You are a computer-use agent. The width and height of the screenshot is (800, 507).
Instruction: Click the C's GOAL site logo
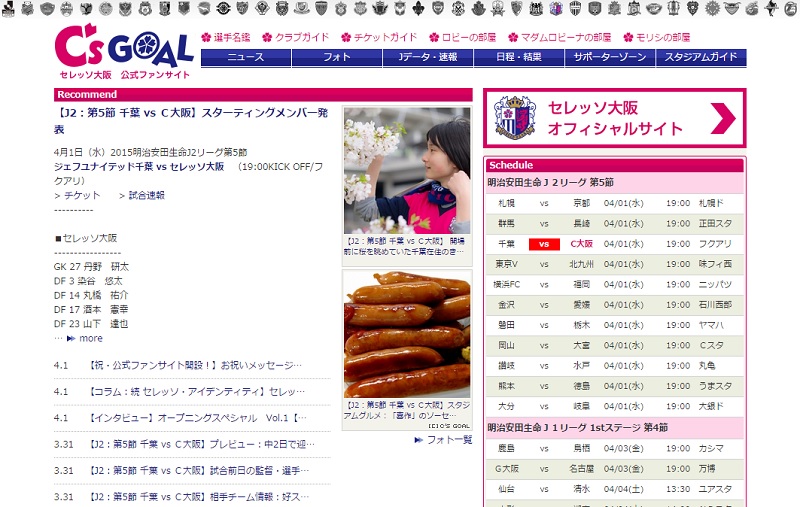[124, 51]
